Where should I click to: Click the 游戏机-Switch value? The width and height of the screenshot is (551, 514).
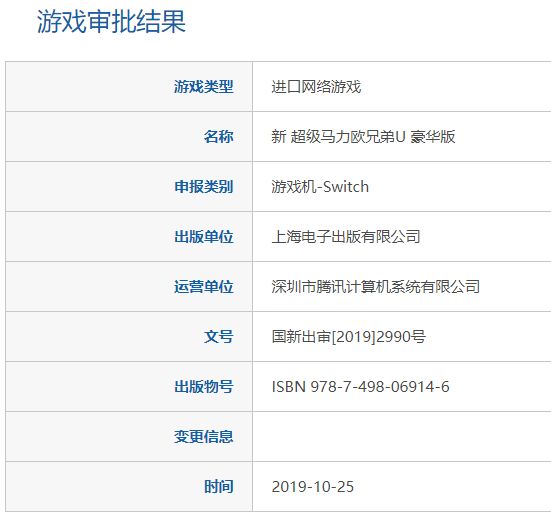point(320,187)
